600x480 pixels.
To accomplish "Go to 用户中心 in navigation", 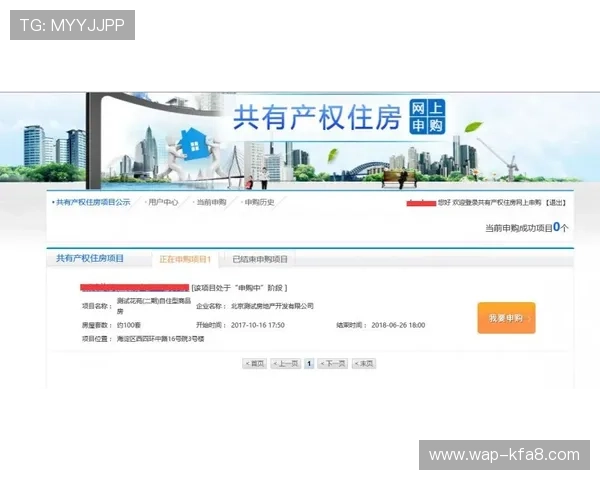I will [163, 202].
